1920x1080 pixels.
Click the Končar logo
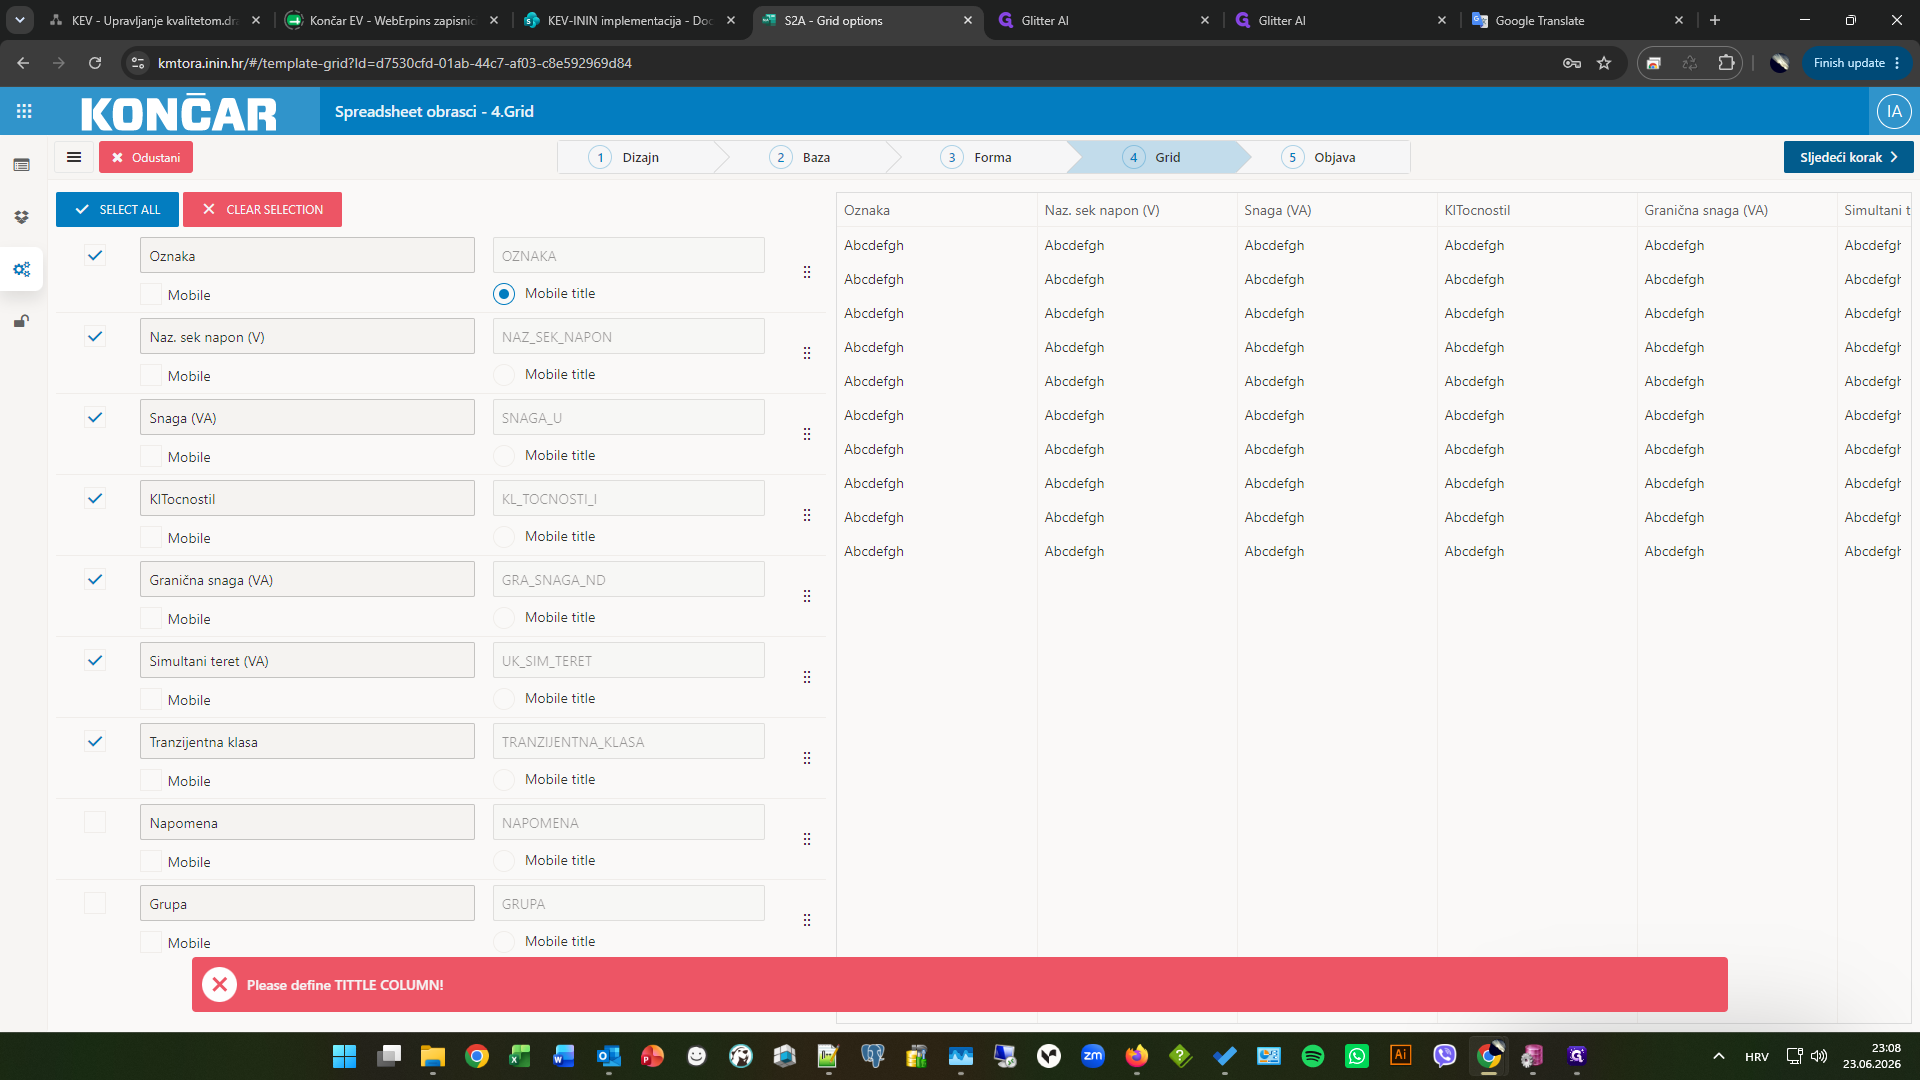(x=179, y=113)
